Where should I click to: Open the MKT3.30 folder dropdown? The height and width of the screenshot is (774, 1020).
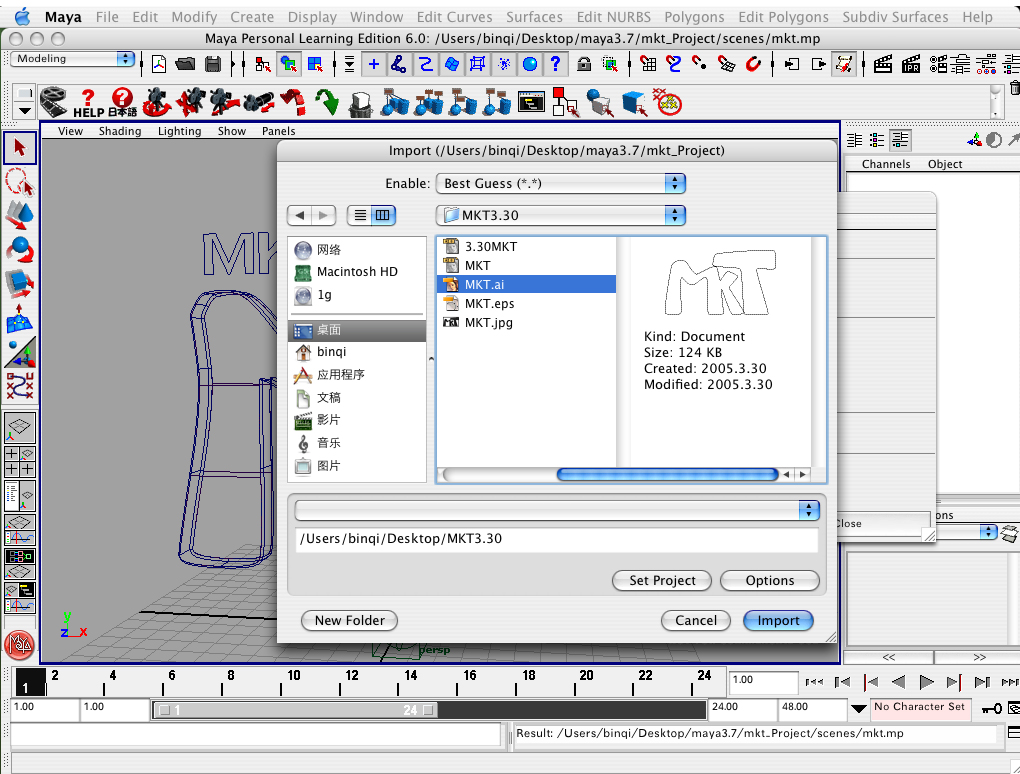(561, 215)
